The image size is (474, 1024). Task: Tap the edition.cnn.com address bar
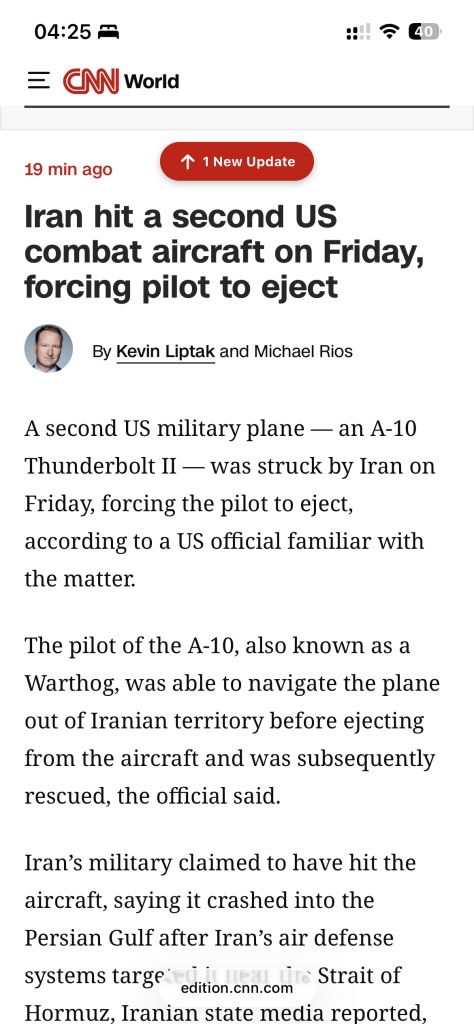click(x=236, y=988)
